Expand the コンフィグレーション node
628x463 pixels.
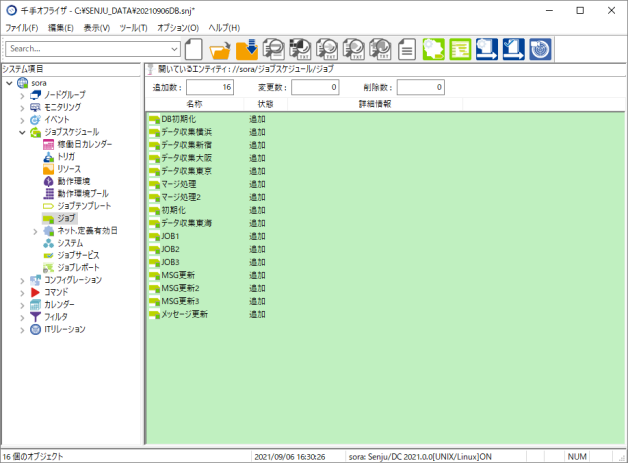click(22, 280)
